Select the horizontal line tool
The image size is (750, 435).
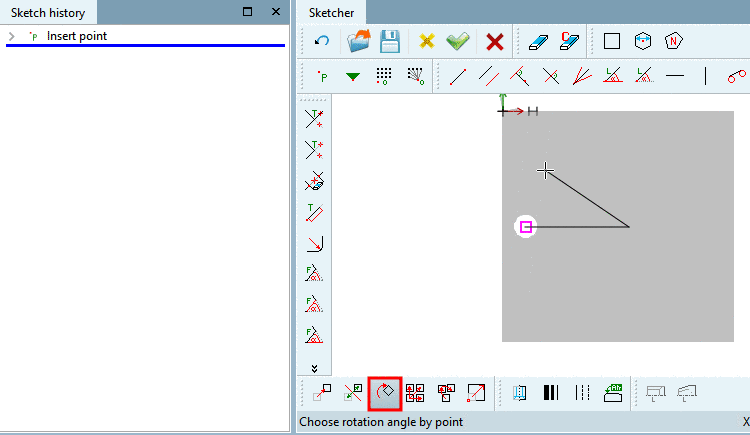[x=675, y=76]
